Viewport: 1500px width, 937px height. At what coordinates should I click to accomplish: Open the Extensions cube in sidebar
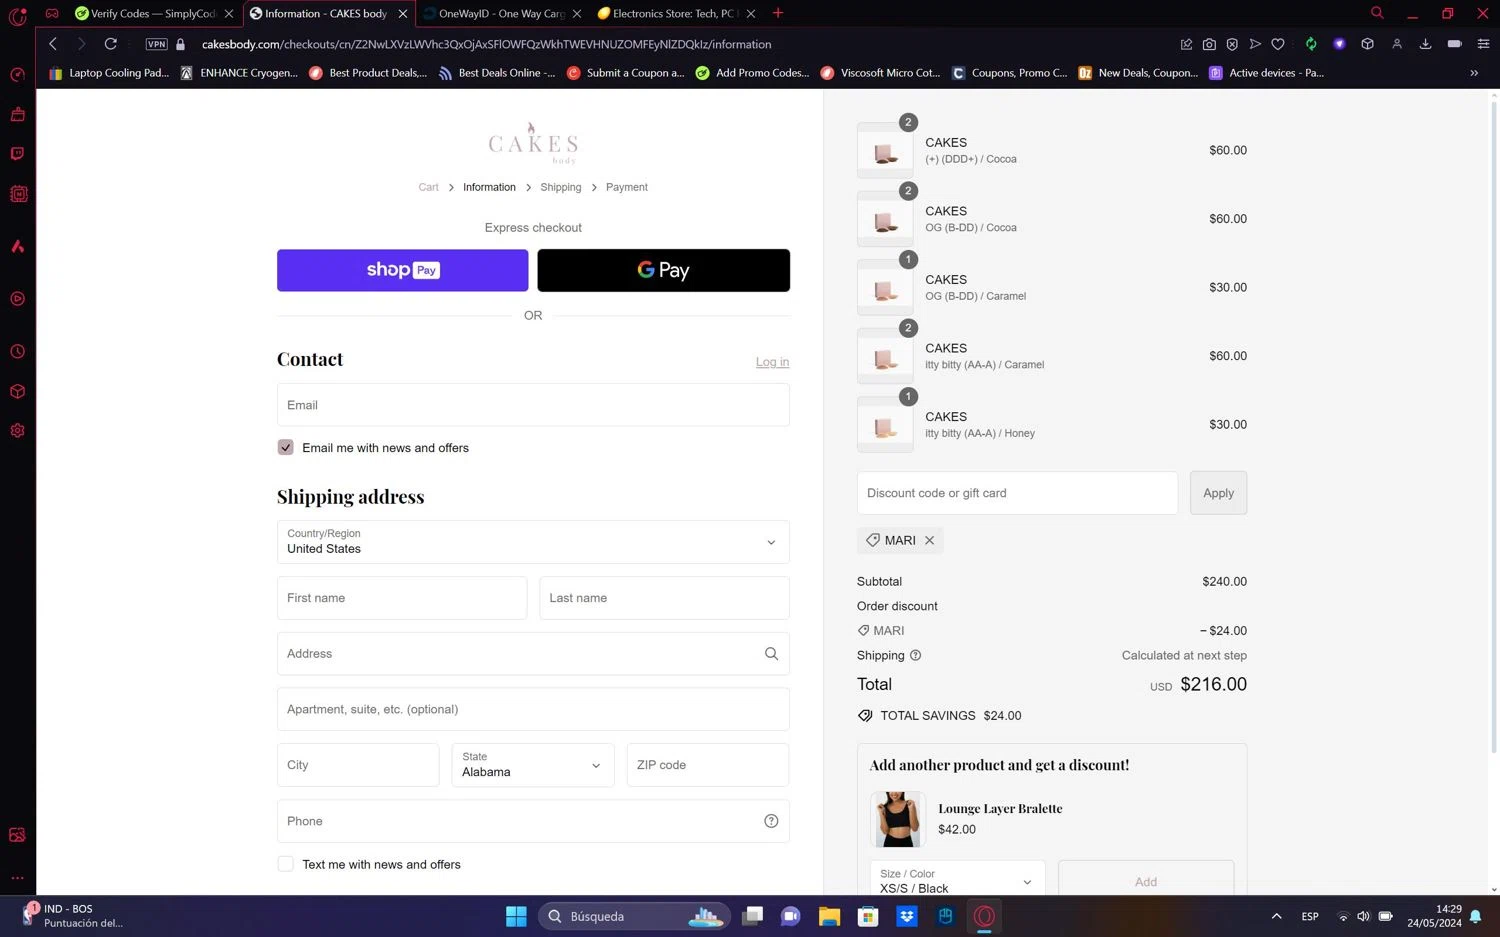[17, 391]
